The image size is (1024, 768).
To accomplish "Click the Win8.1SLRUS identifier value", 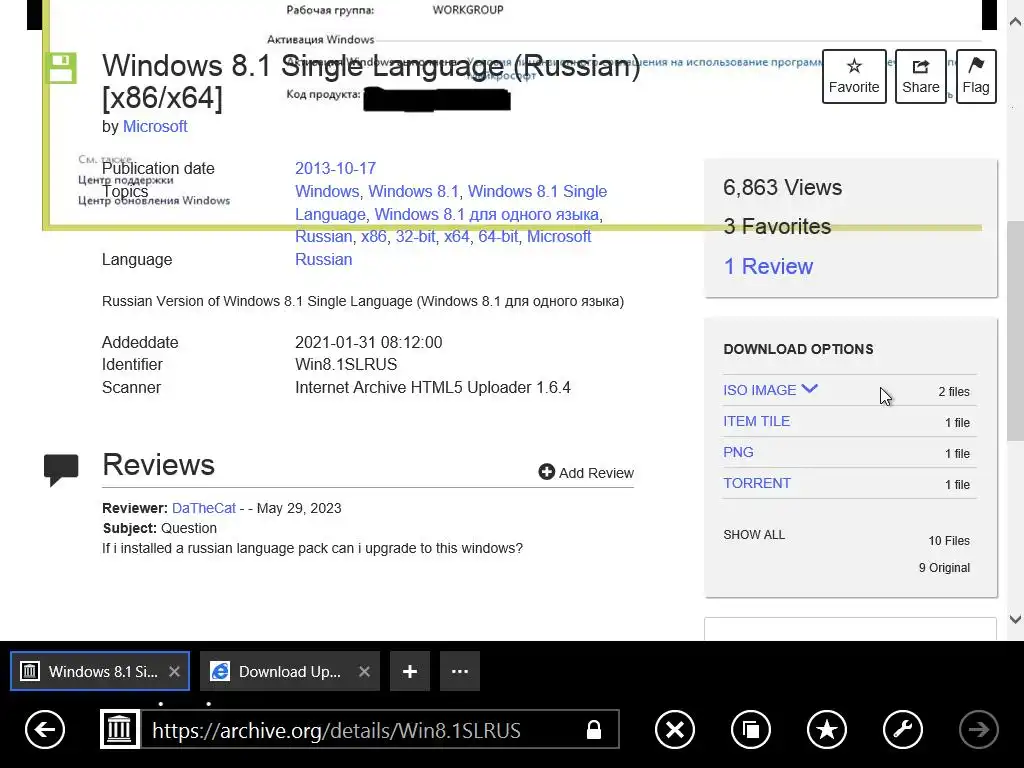I will point(346,364).
